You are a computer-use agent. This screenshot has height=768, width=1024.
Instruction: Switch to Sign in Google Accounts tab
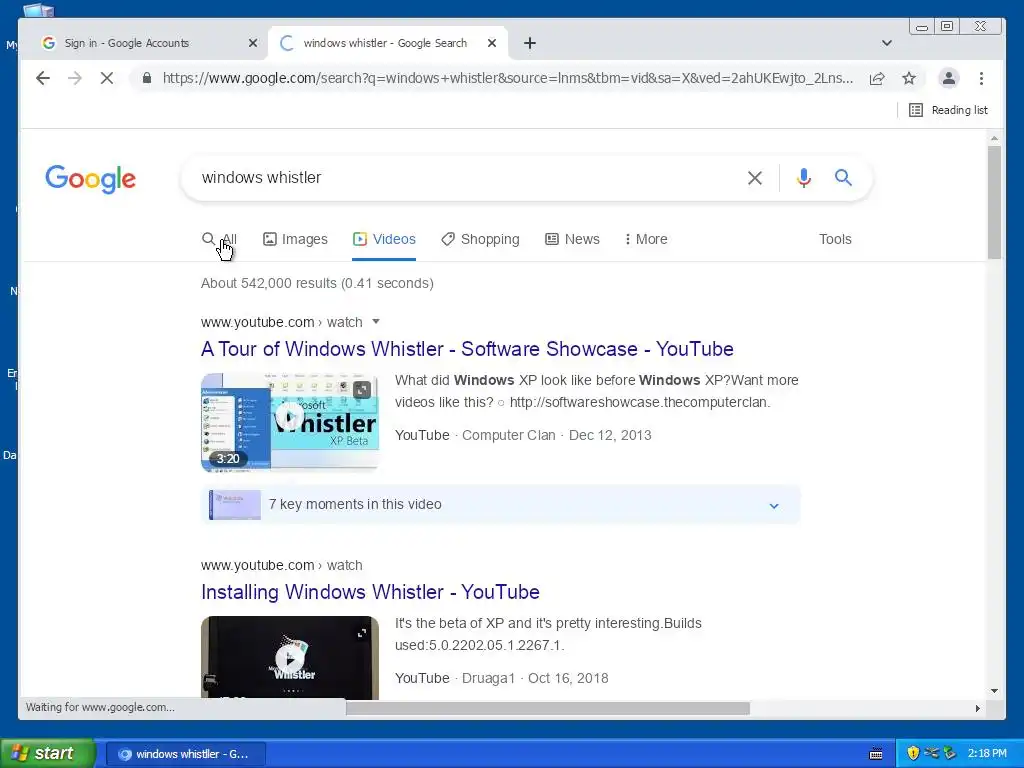point(144,43)
